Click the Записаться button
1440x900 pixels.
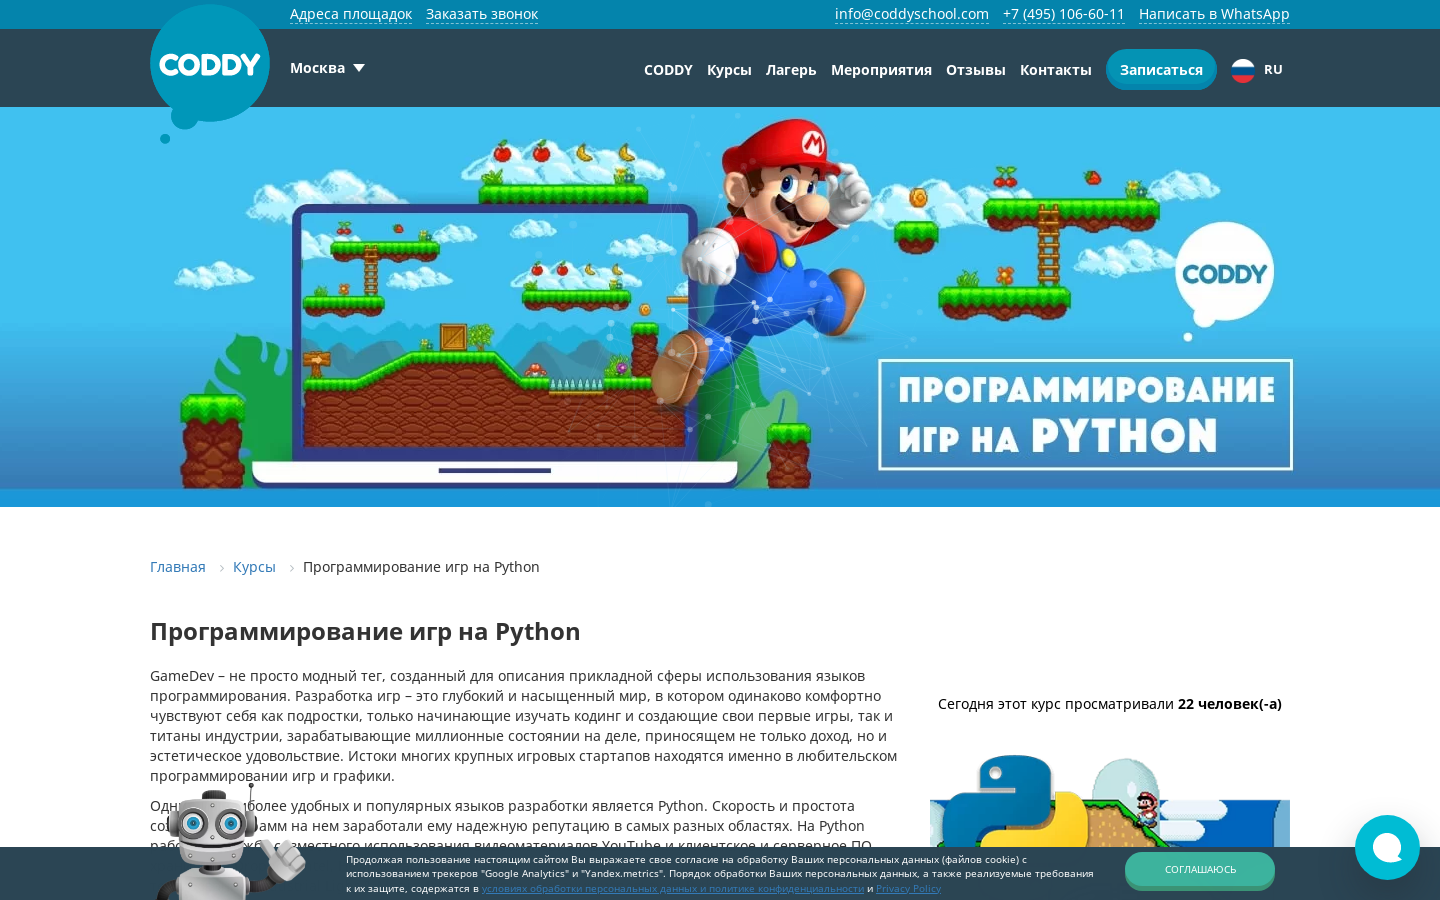1161,70
